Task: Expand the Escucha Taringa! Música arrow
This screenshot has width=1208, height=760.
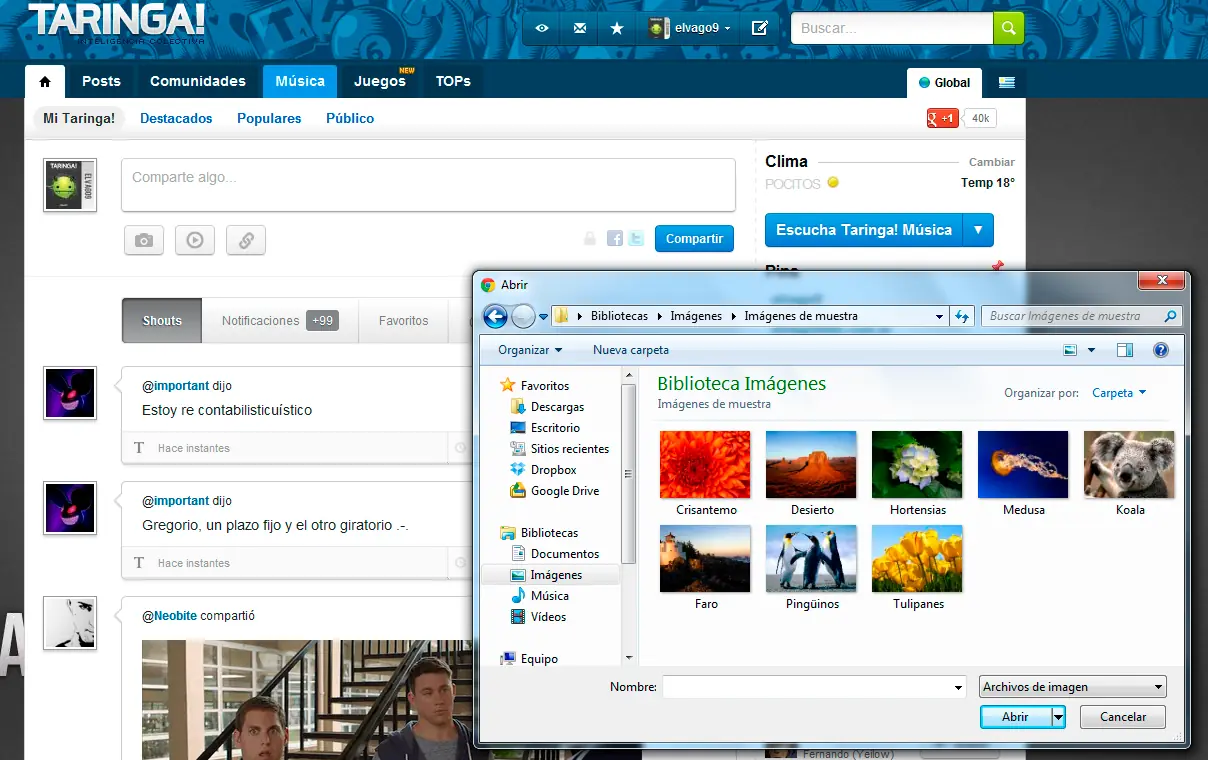Action: point(978,230)
